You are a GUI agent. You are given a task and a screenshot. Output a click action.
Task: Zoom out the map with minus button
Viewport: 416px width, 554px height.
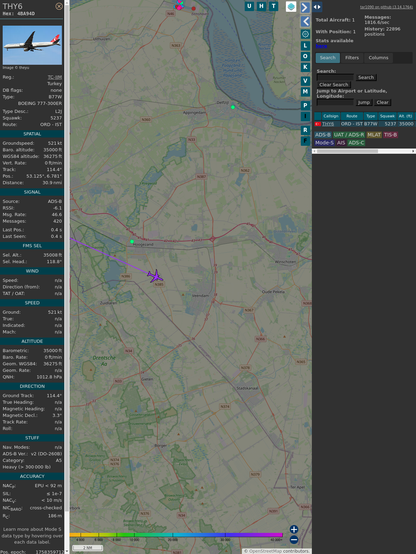point(294,540)
